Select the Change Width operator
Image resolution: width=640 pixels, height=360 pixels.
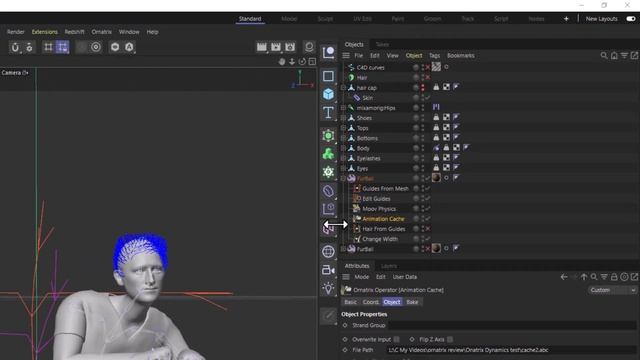380,239
